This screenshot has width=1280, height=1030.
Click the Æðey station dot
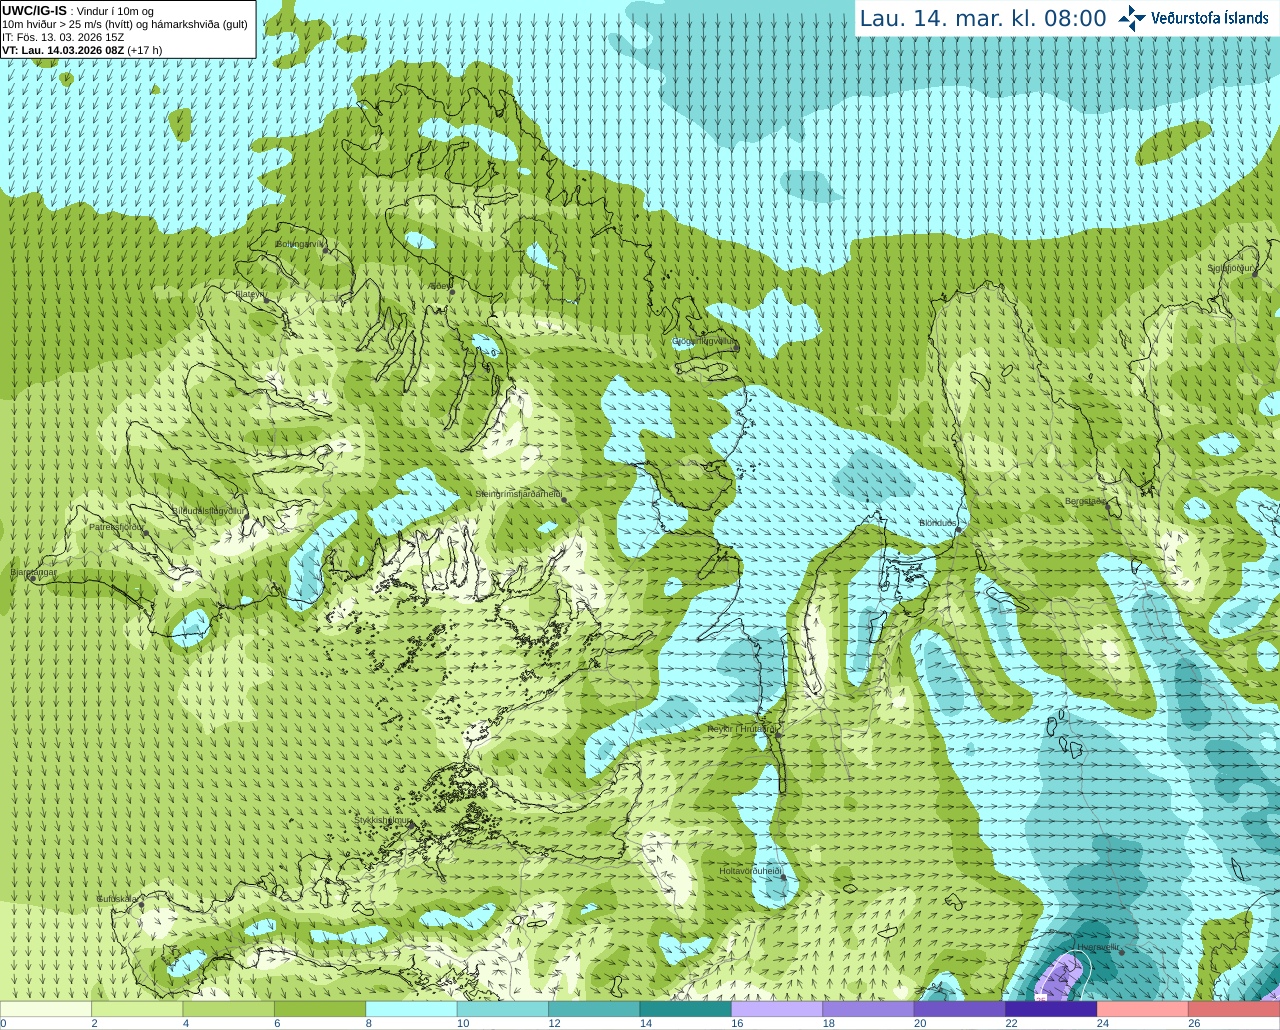[452, 292]
